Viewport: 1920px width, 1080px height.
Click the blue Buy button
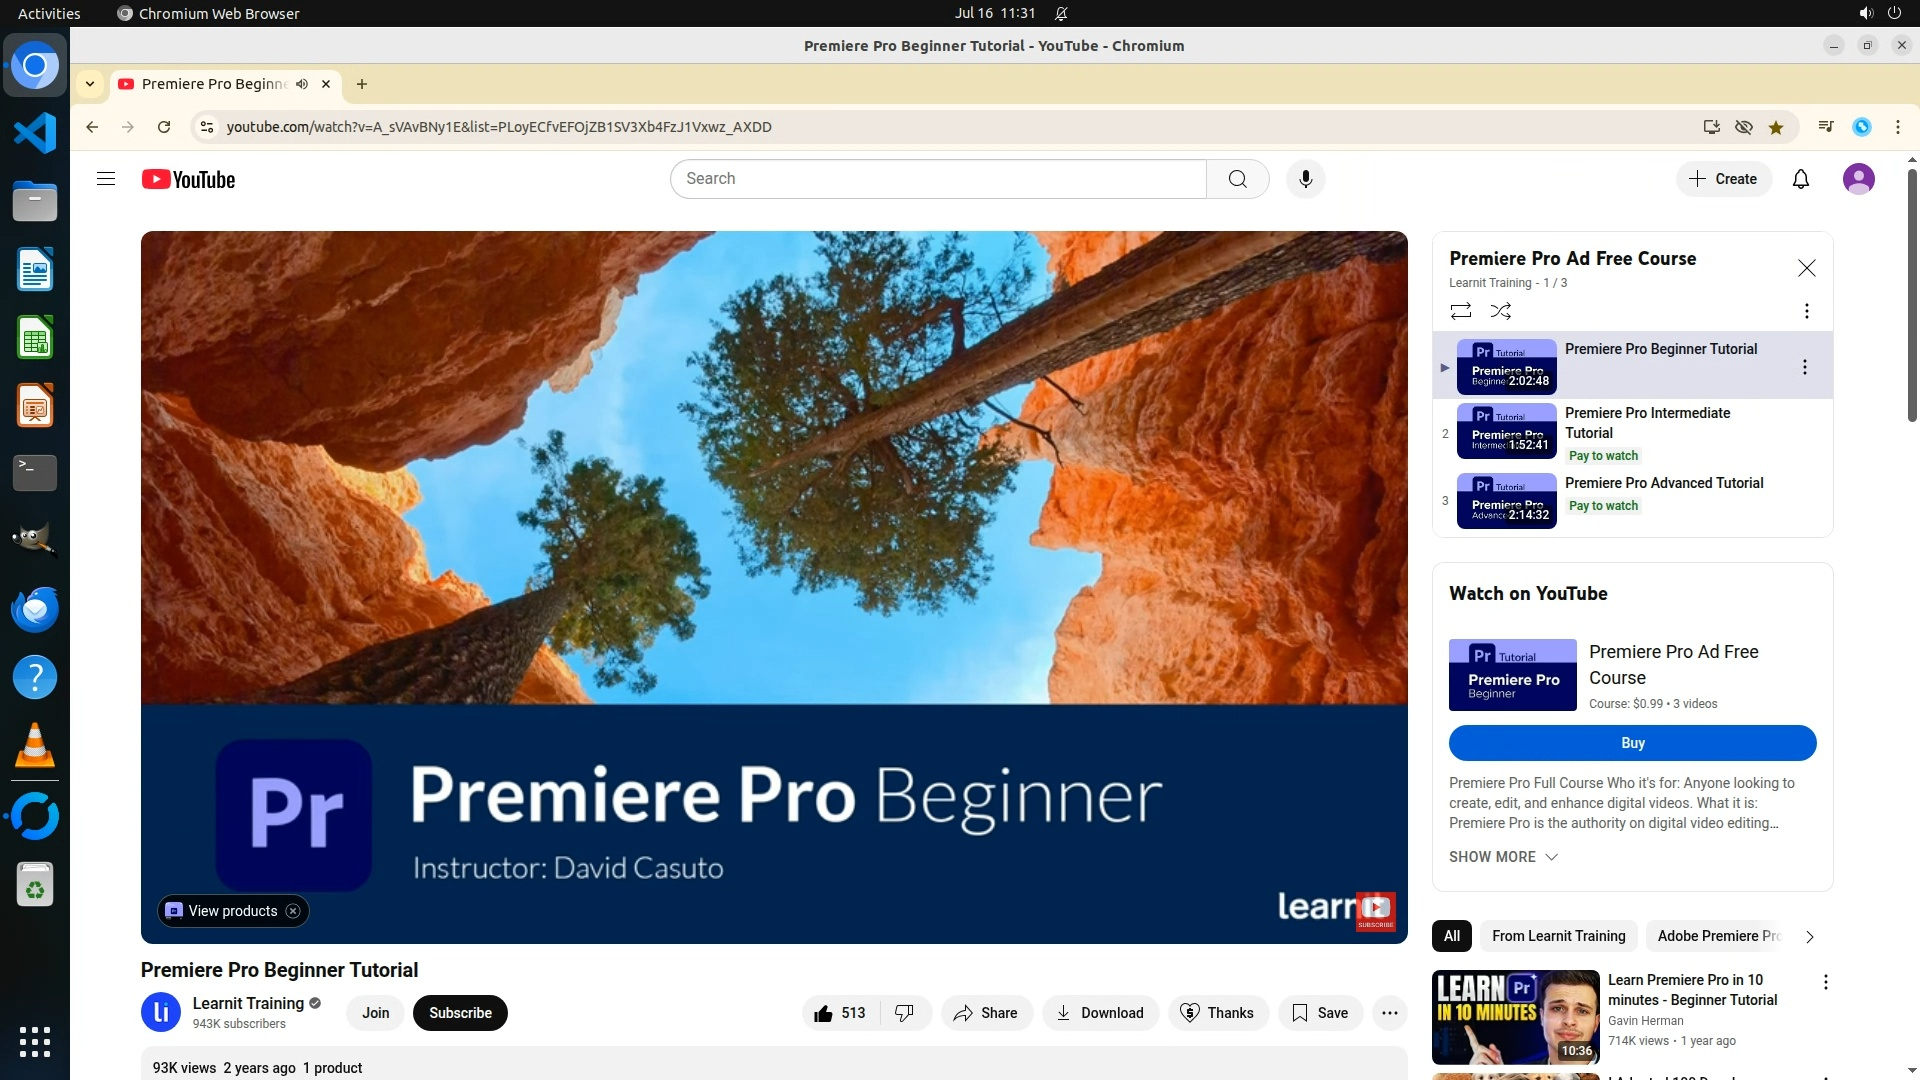1632,743
